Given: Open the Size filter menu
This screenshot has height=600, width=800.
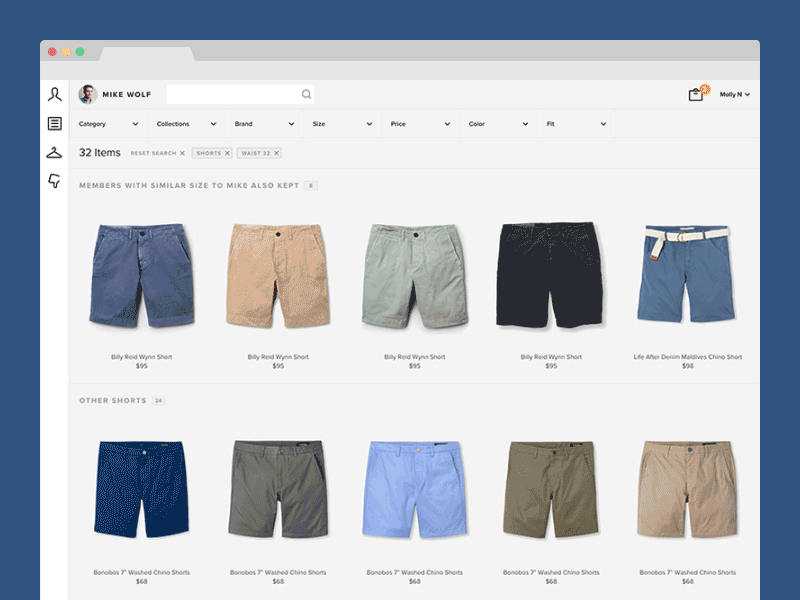Looking at the screenshot, I should coord(342,124).
